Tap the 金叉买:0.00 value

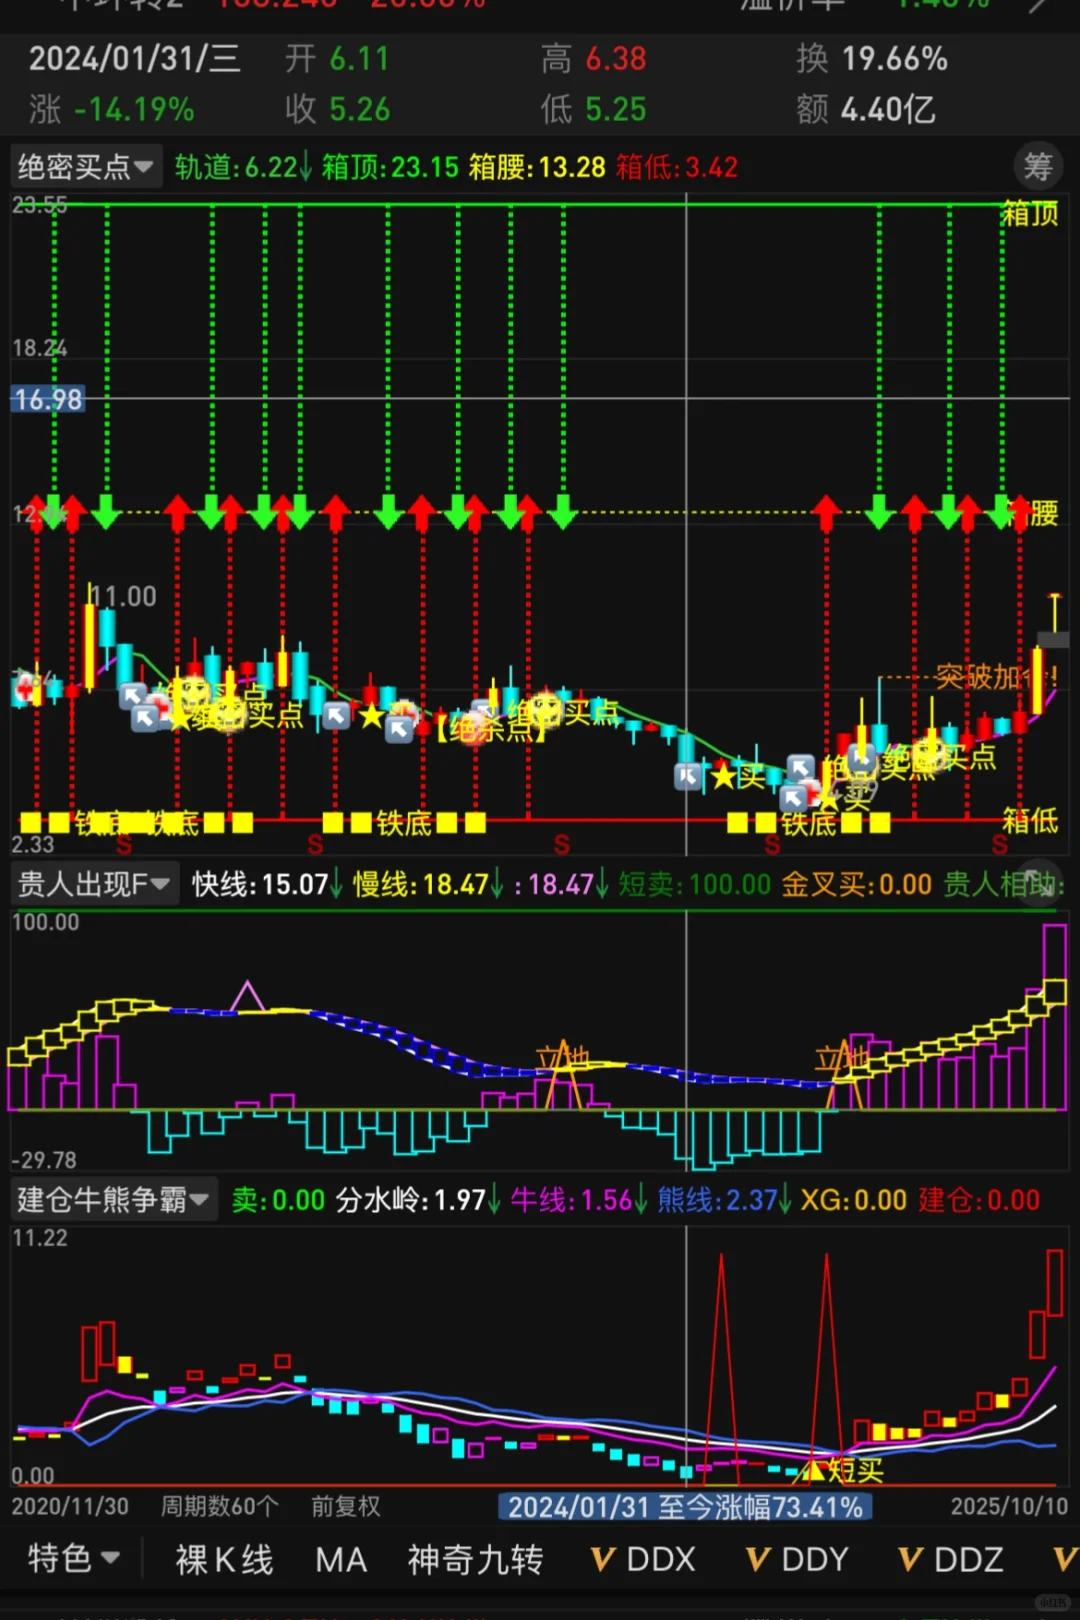coord(857,884)
